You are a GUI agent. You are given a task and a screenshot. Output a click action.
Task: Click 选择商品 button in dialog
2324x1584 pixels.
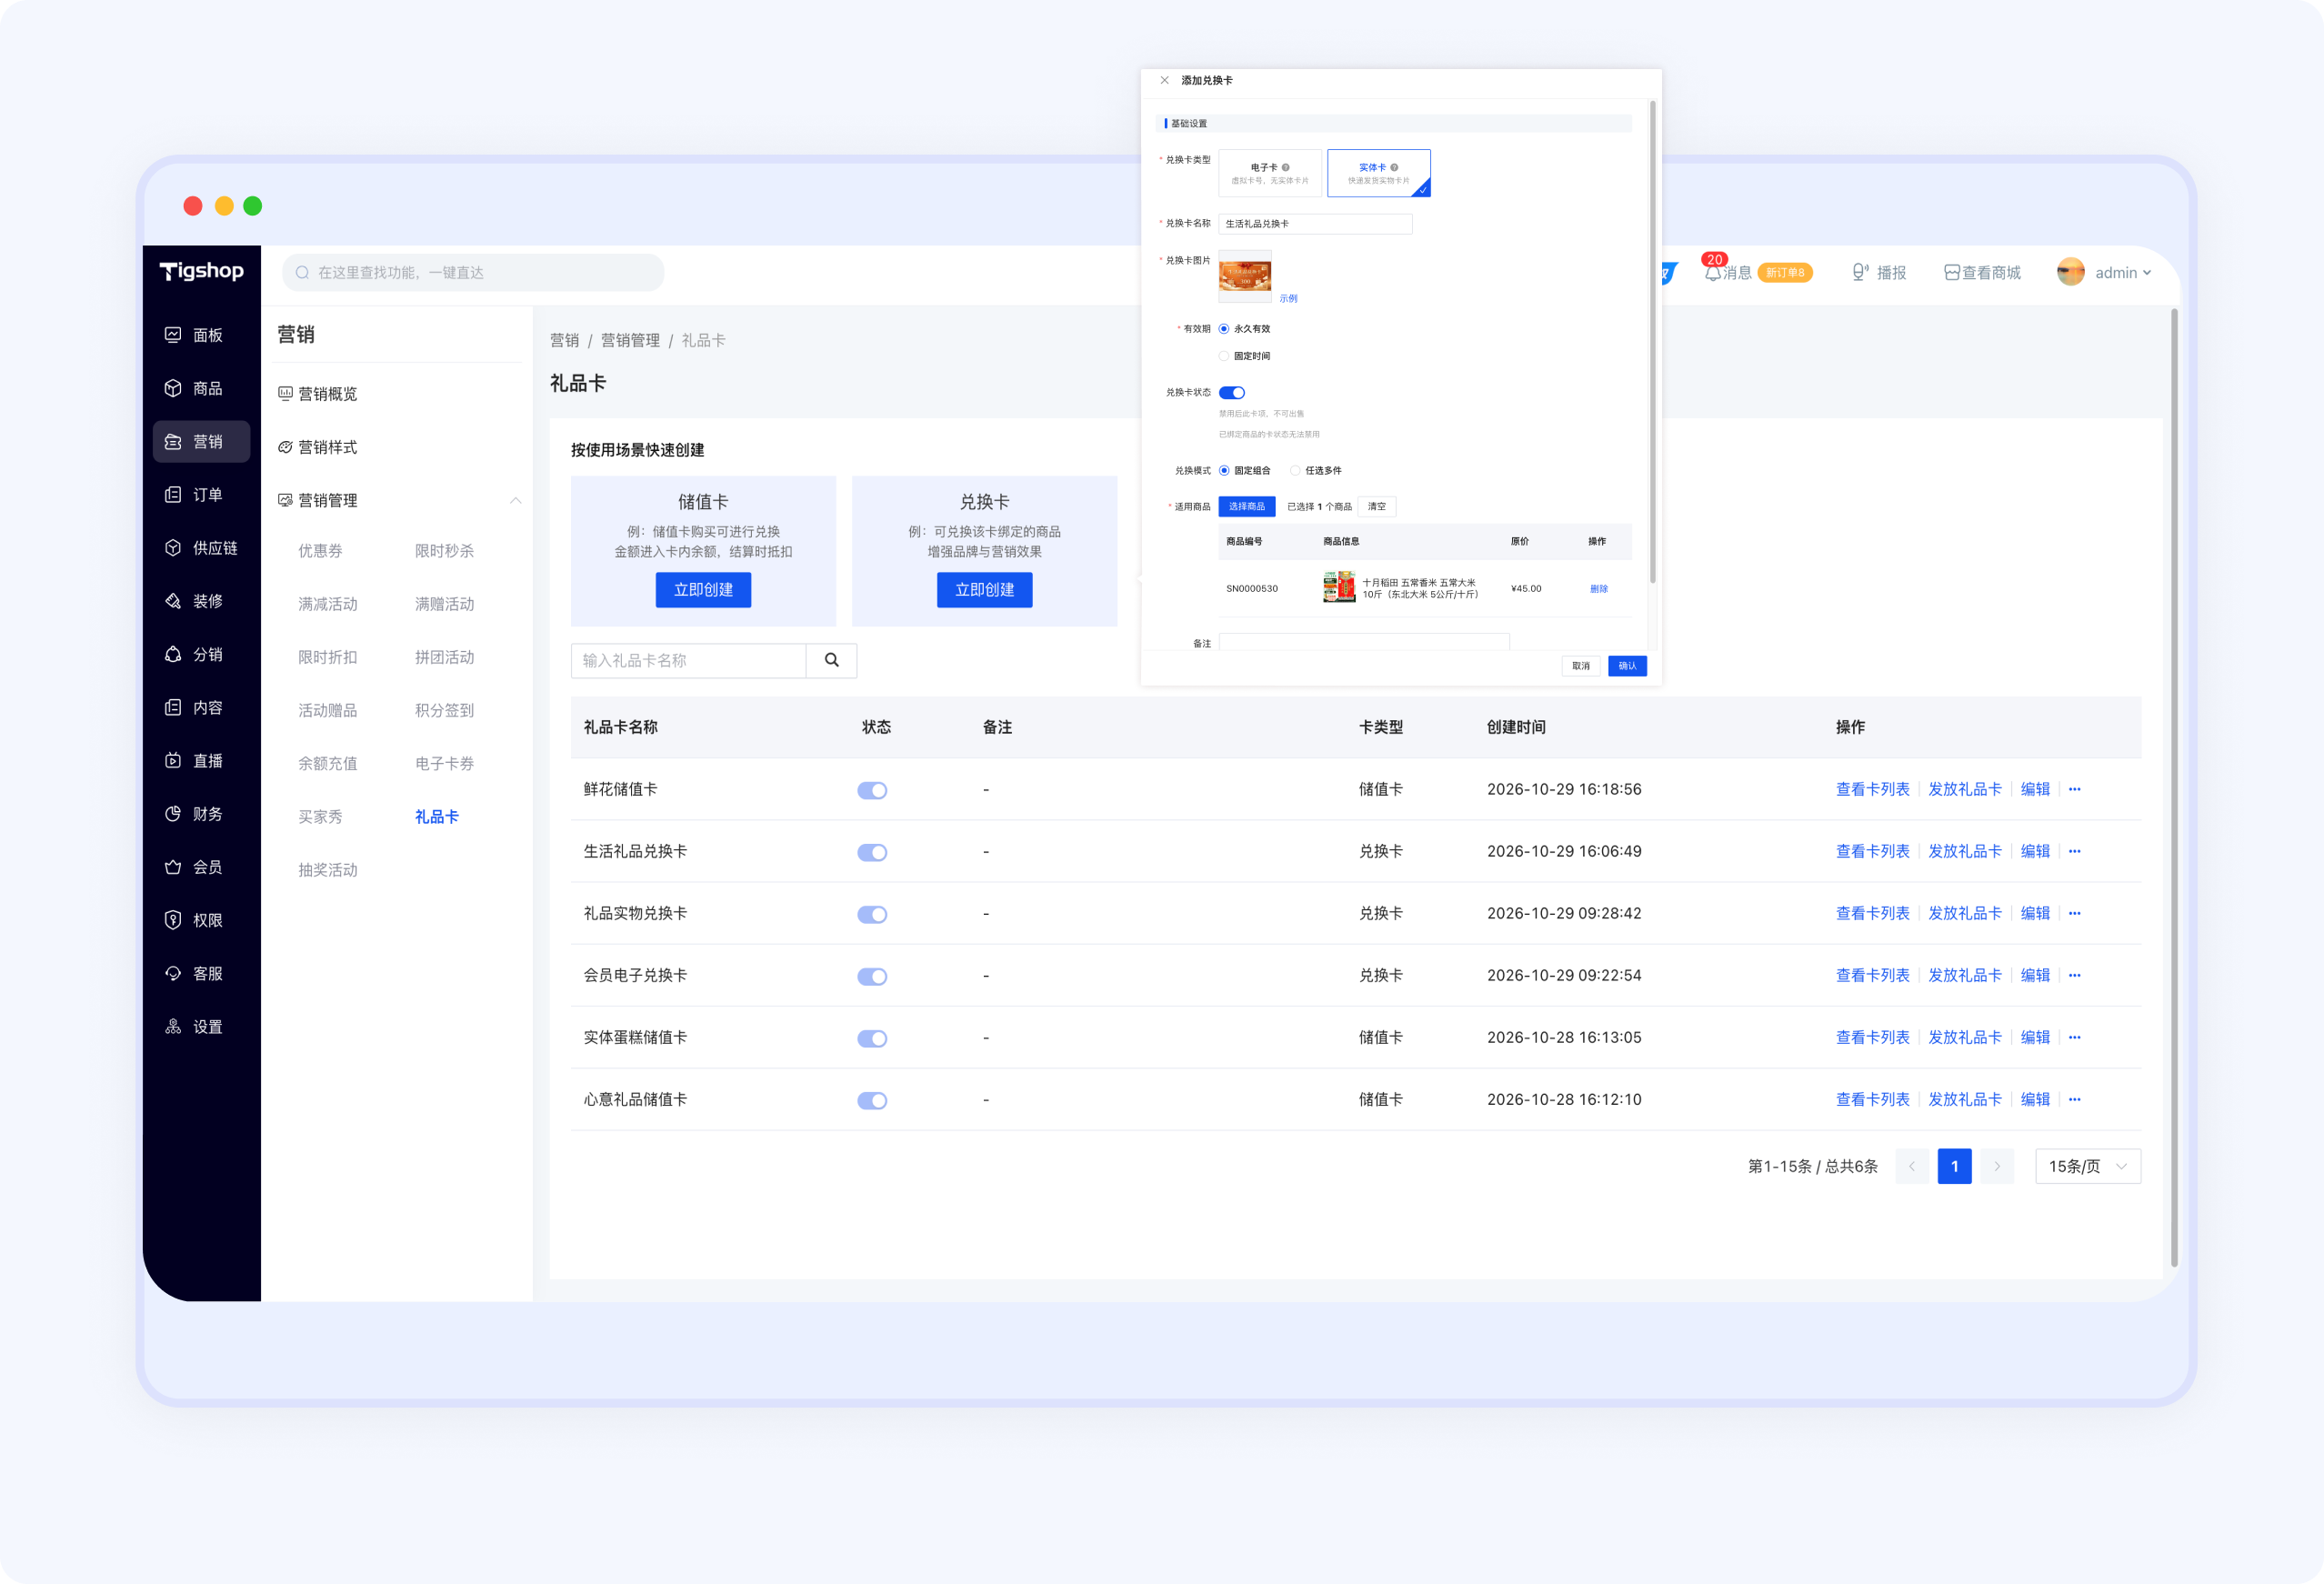click(1246, 506)
